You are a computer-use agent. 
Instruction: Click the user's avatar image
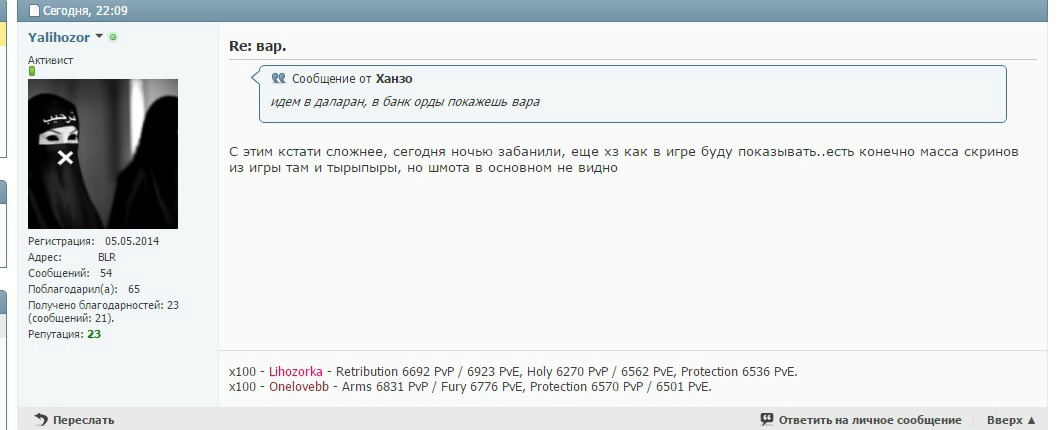pyautogui.click(x=103, y=154)
